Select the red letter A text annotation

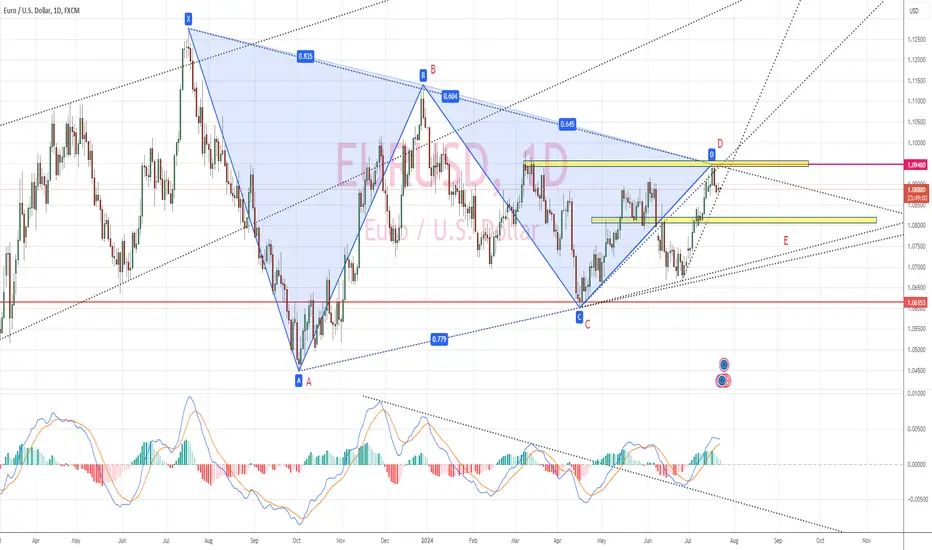click(x=308, y=382)
